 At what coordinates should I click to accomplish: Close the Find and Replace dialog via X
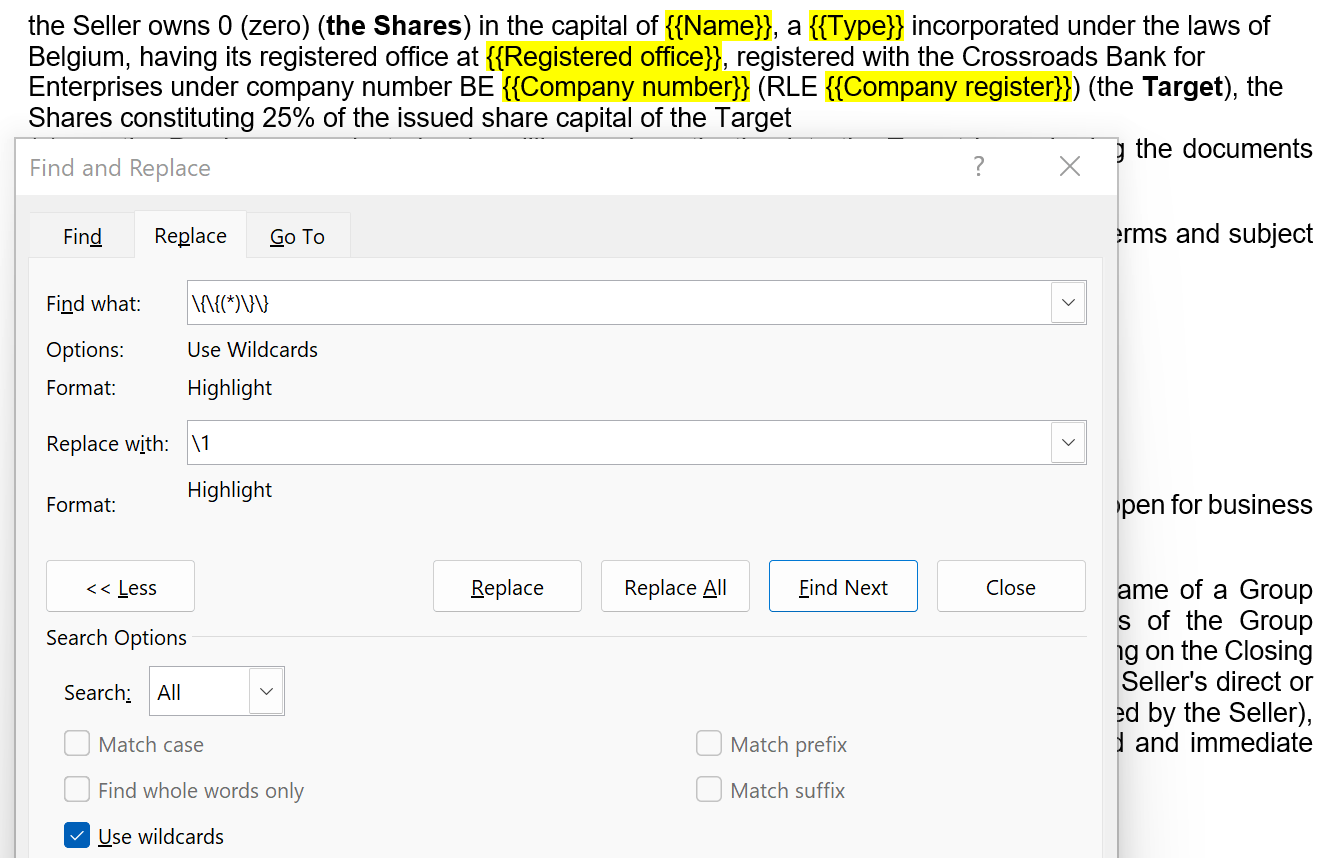(1069, 167)
